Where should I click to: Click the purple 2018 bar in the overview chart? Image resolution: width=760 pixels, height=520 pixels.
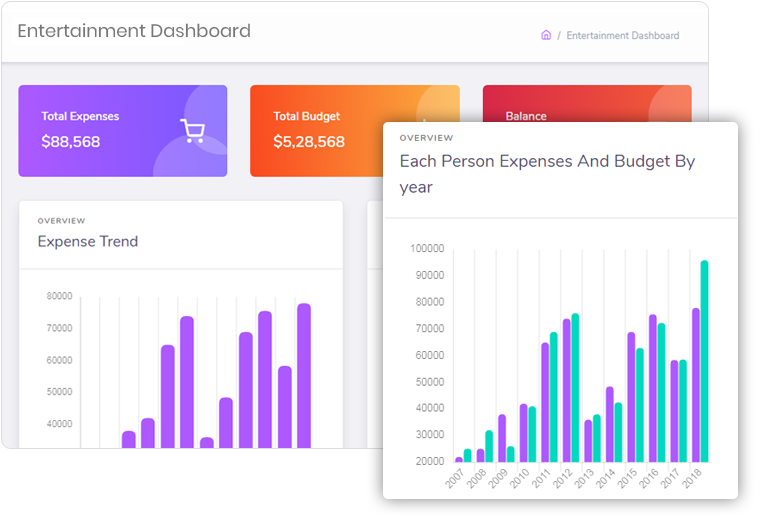coord(696,385)
